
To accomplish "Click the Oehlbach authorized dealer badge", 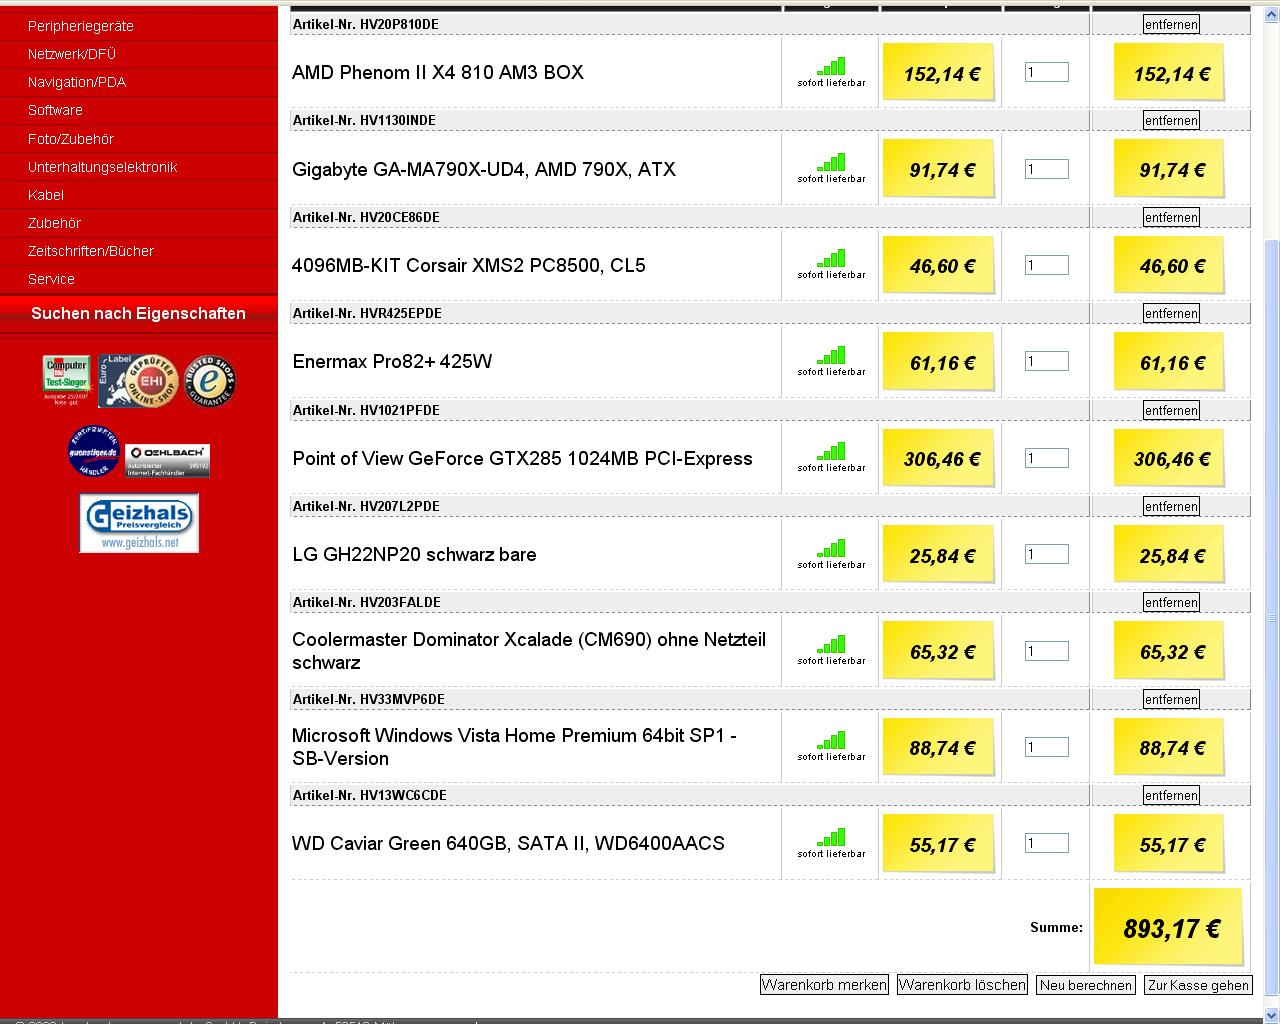I will (167, 460).
